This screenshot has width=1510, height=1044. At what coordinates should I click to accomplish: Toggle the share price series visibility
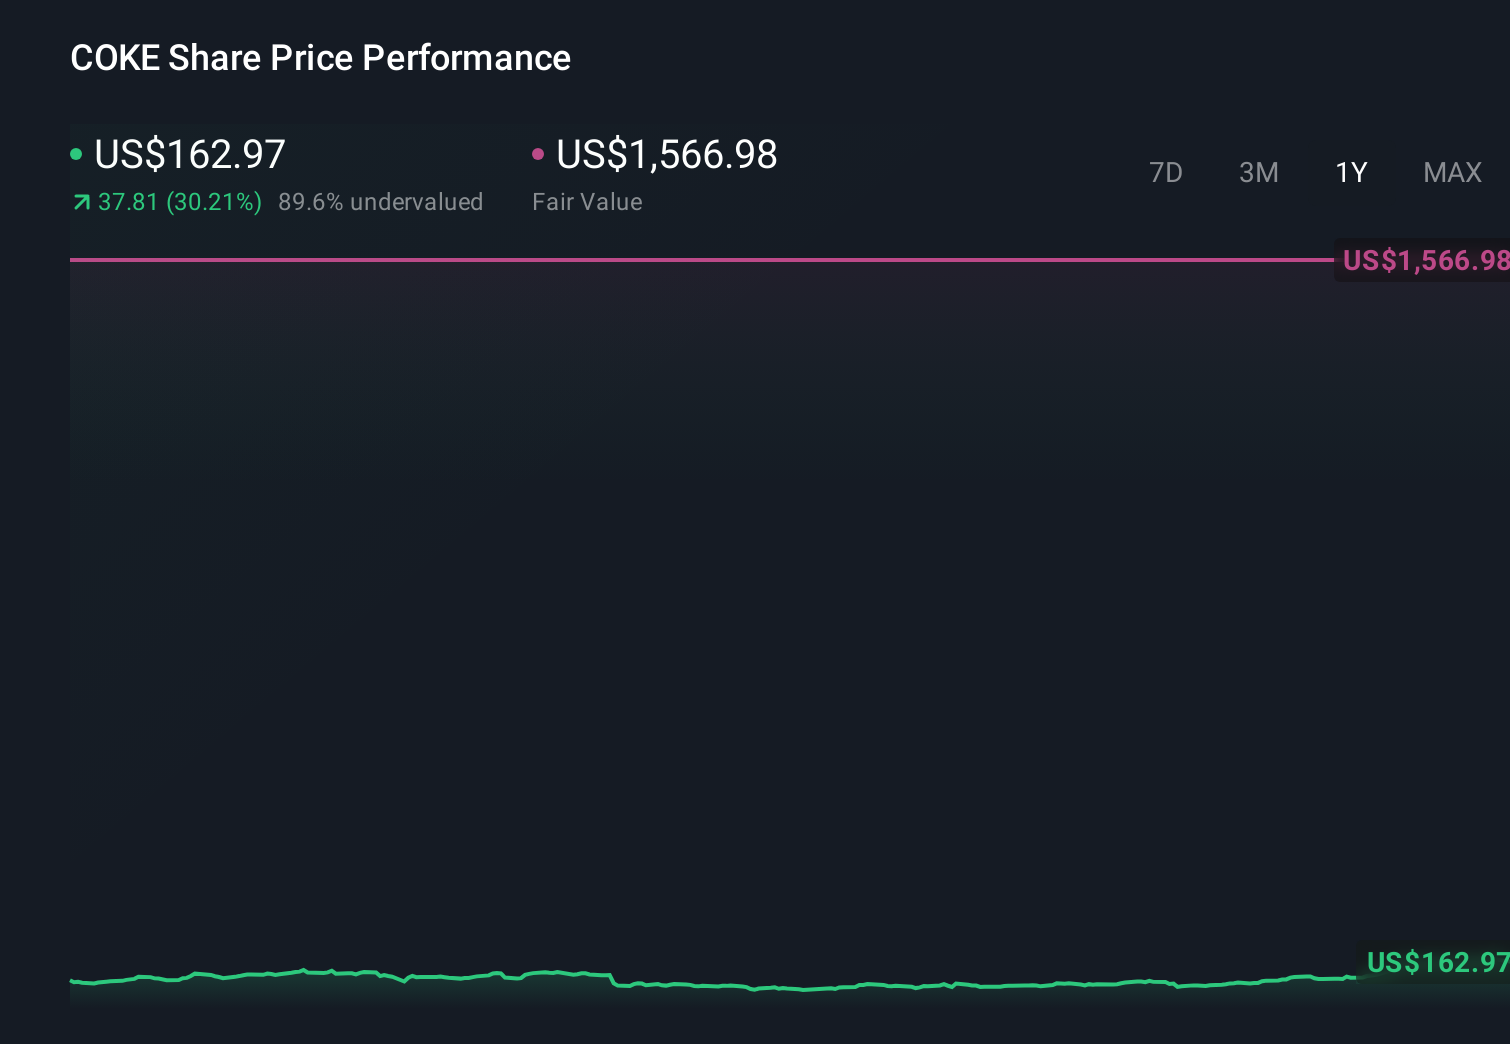[76, 154]
